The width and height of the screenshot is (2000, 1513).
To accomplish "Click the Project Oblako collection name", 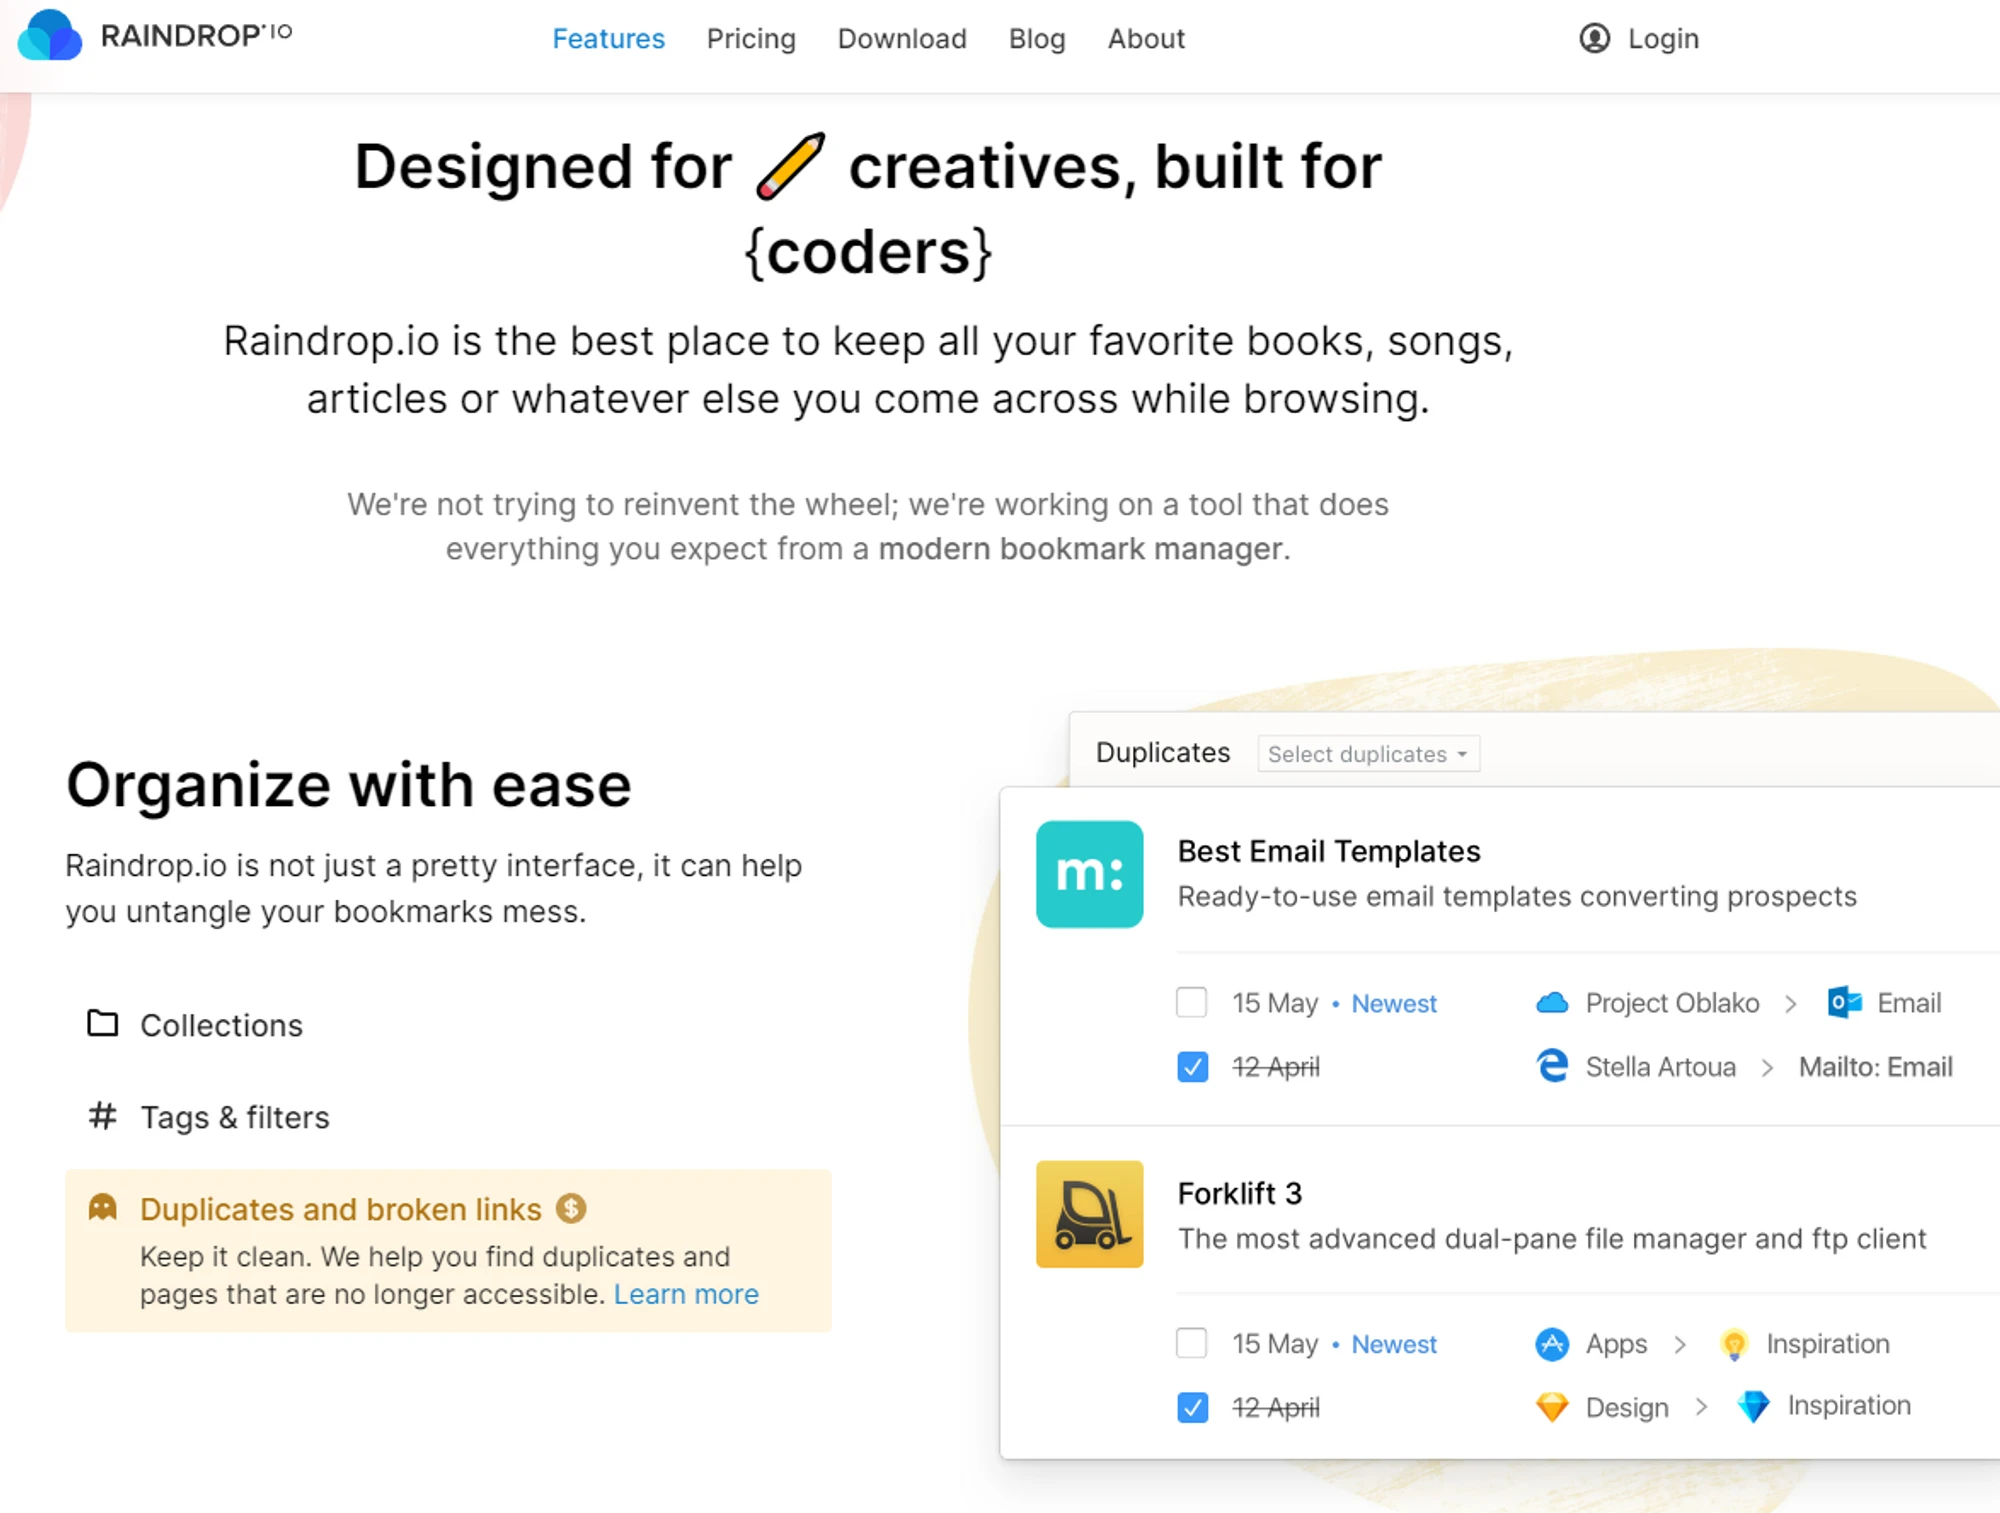I will [x=1672, y=1003].
